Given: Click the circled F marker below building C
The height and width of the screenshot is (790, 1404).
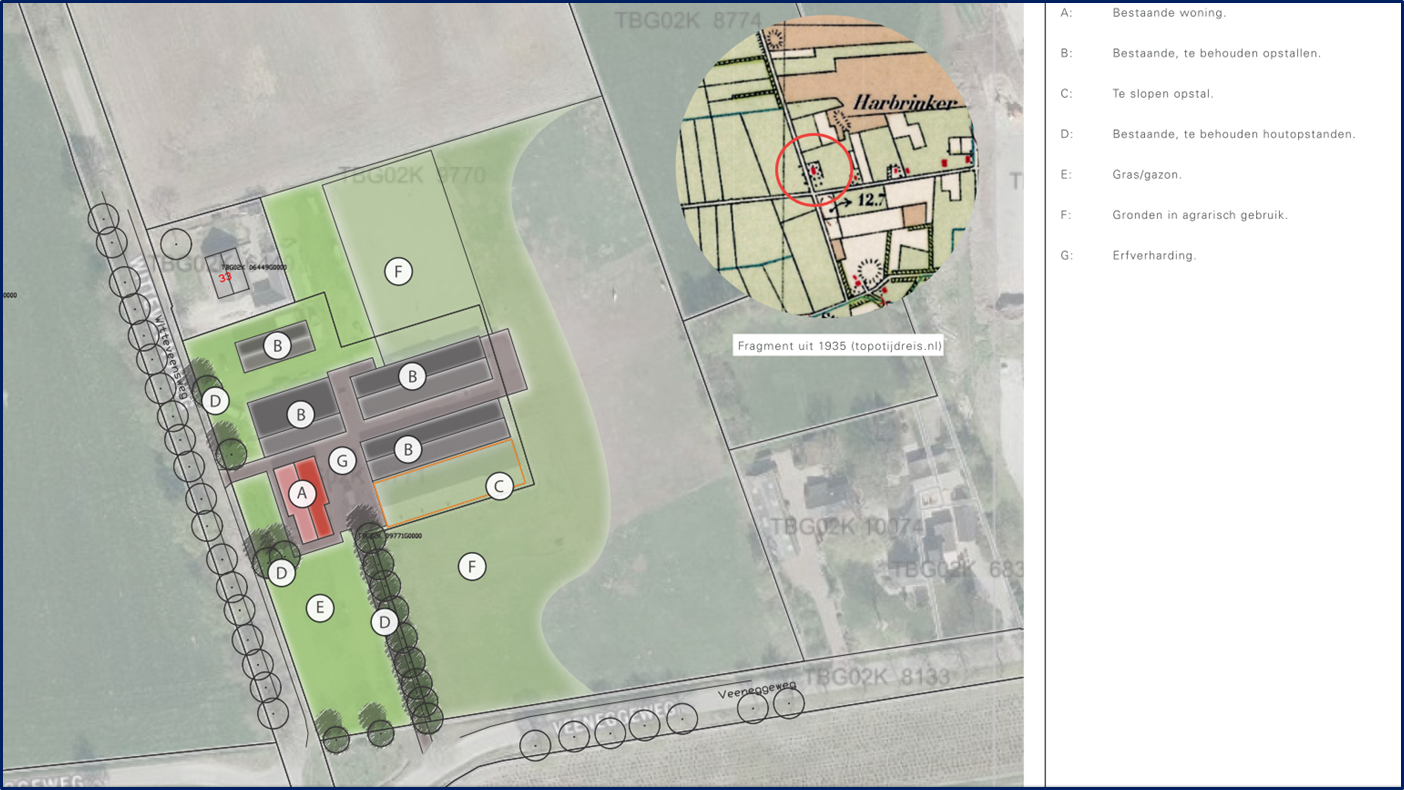Looking at the screenshot, I should pyautogui.click(x=472, y=567).
